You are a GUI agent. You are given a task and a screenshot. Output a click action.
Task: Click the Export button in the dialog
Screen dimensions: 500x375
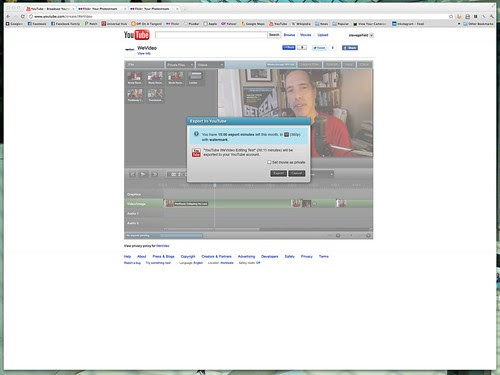pos(278,173)
